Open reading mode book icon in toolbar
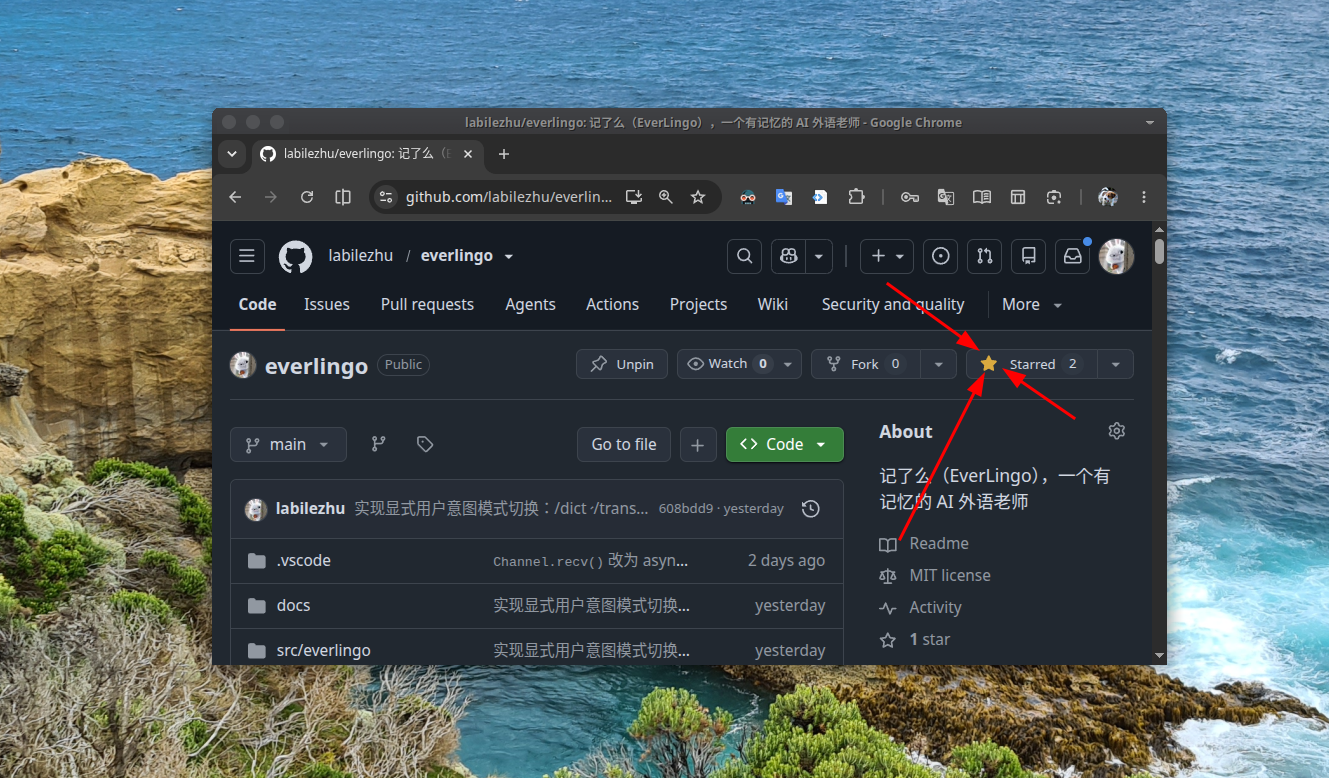This screenshot has height=778, width=1329. click(982, 197)
